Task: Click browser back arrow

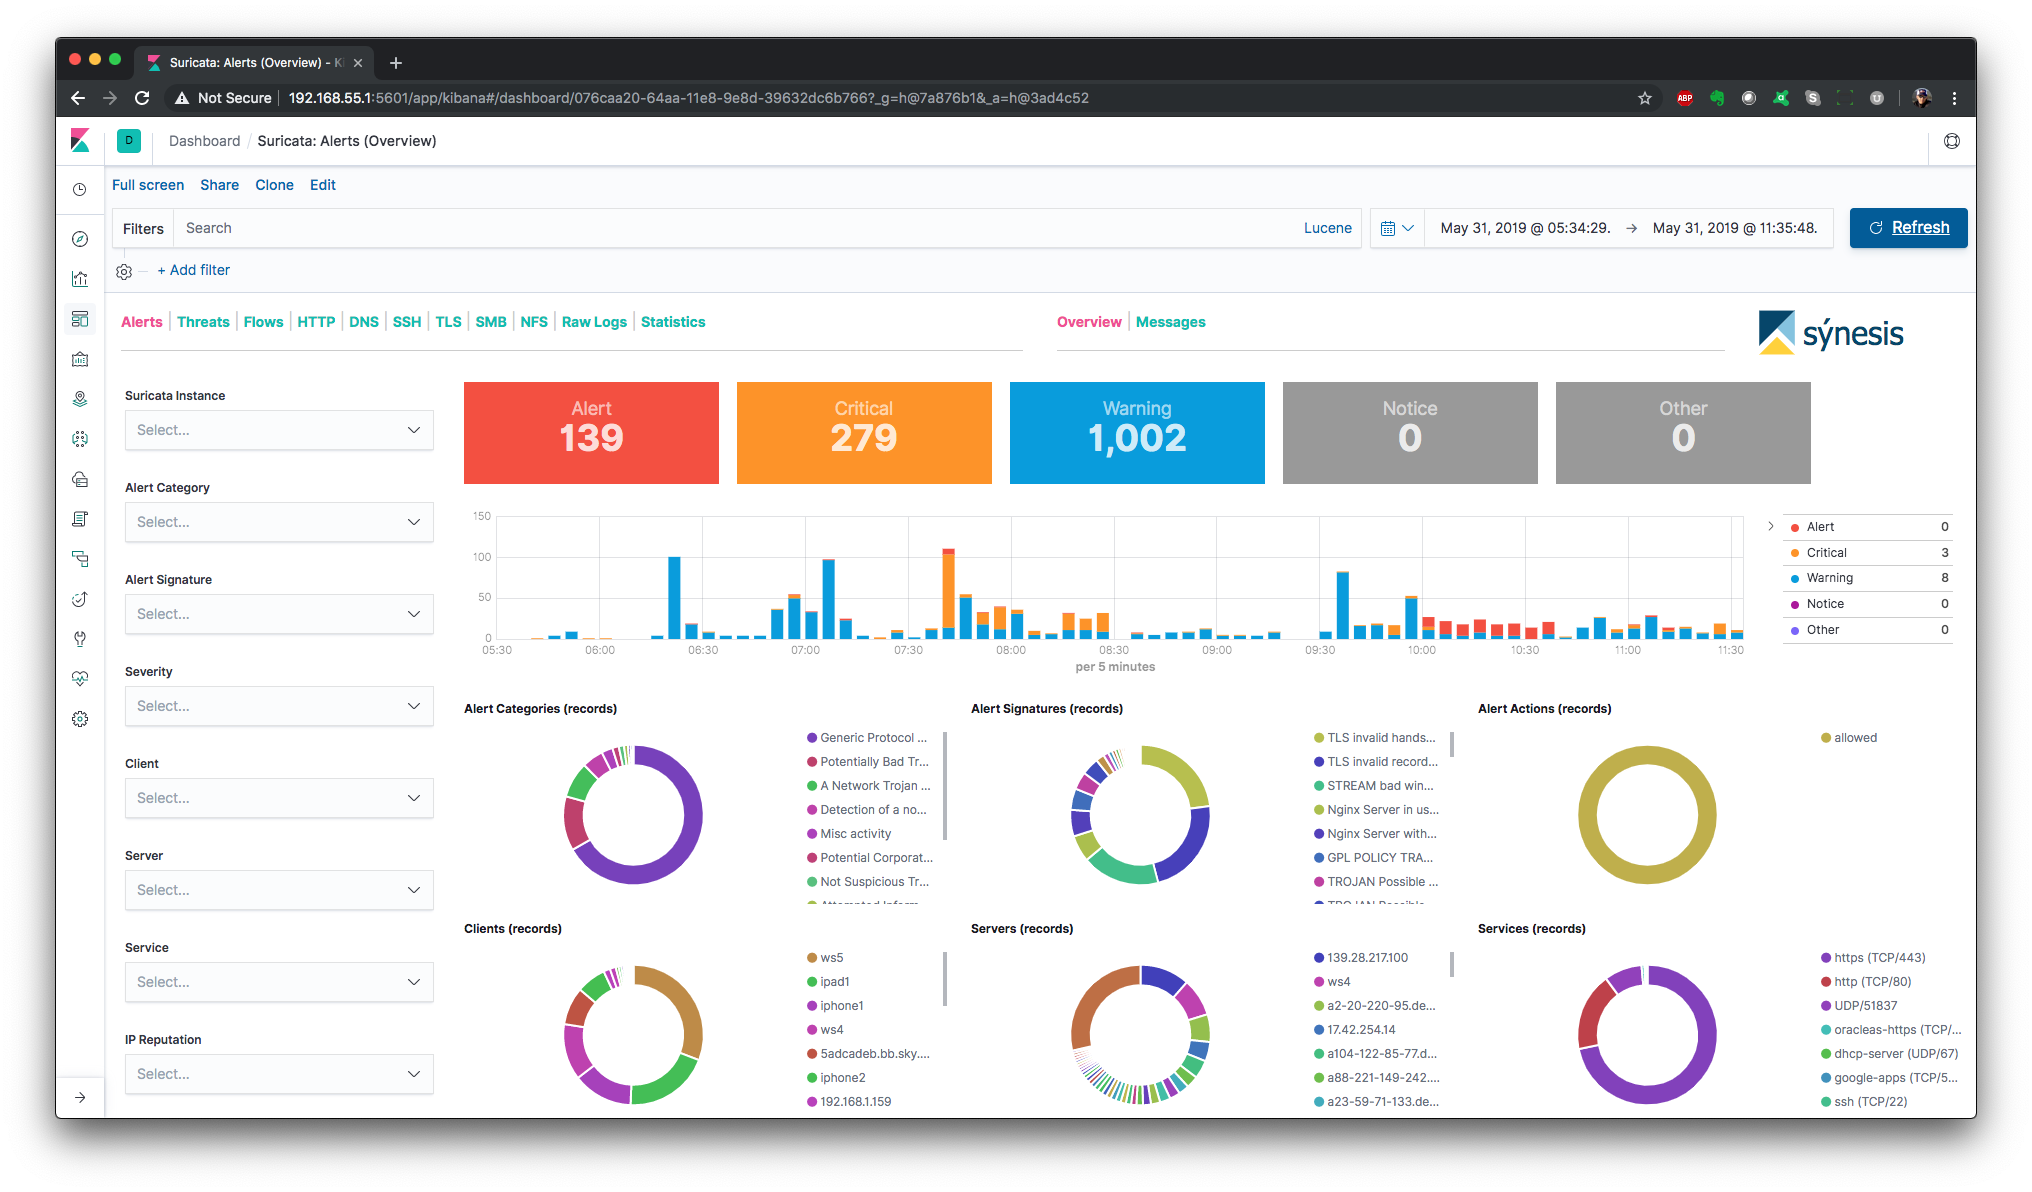Action: 78,98
